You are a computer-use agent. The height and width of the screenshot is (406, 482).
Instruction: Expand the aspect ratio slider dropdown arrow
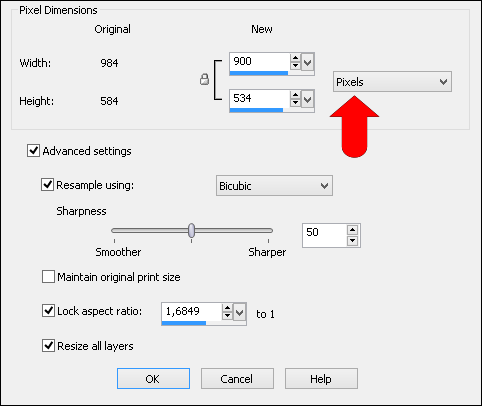pyautogui.click(x=240, y=312)
